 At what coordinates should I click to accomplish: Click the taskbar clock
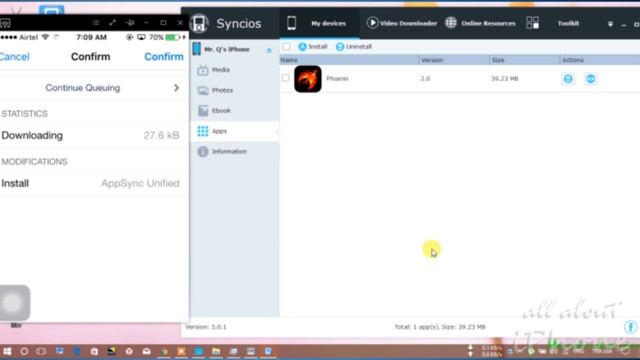point(602,351)
